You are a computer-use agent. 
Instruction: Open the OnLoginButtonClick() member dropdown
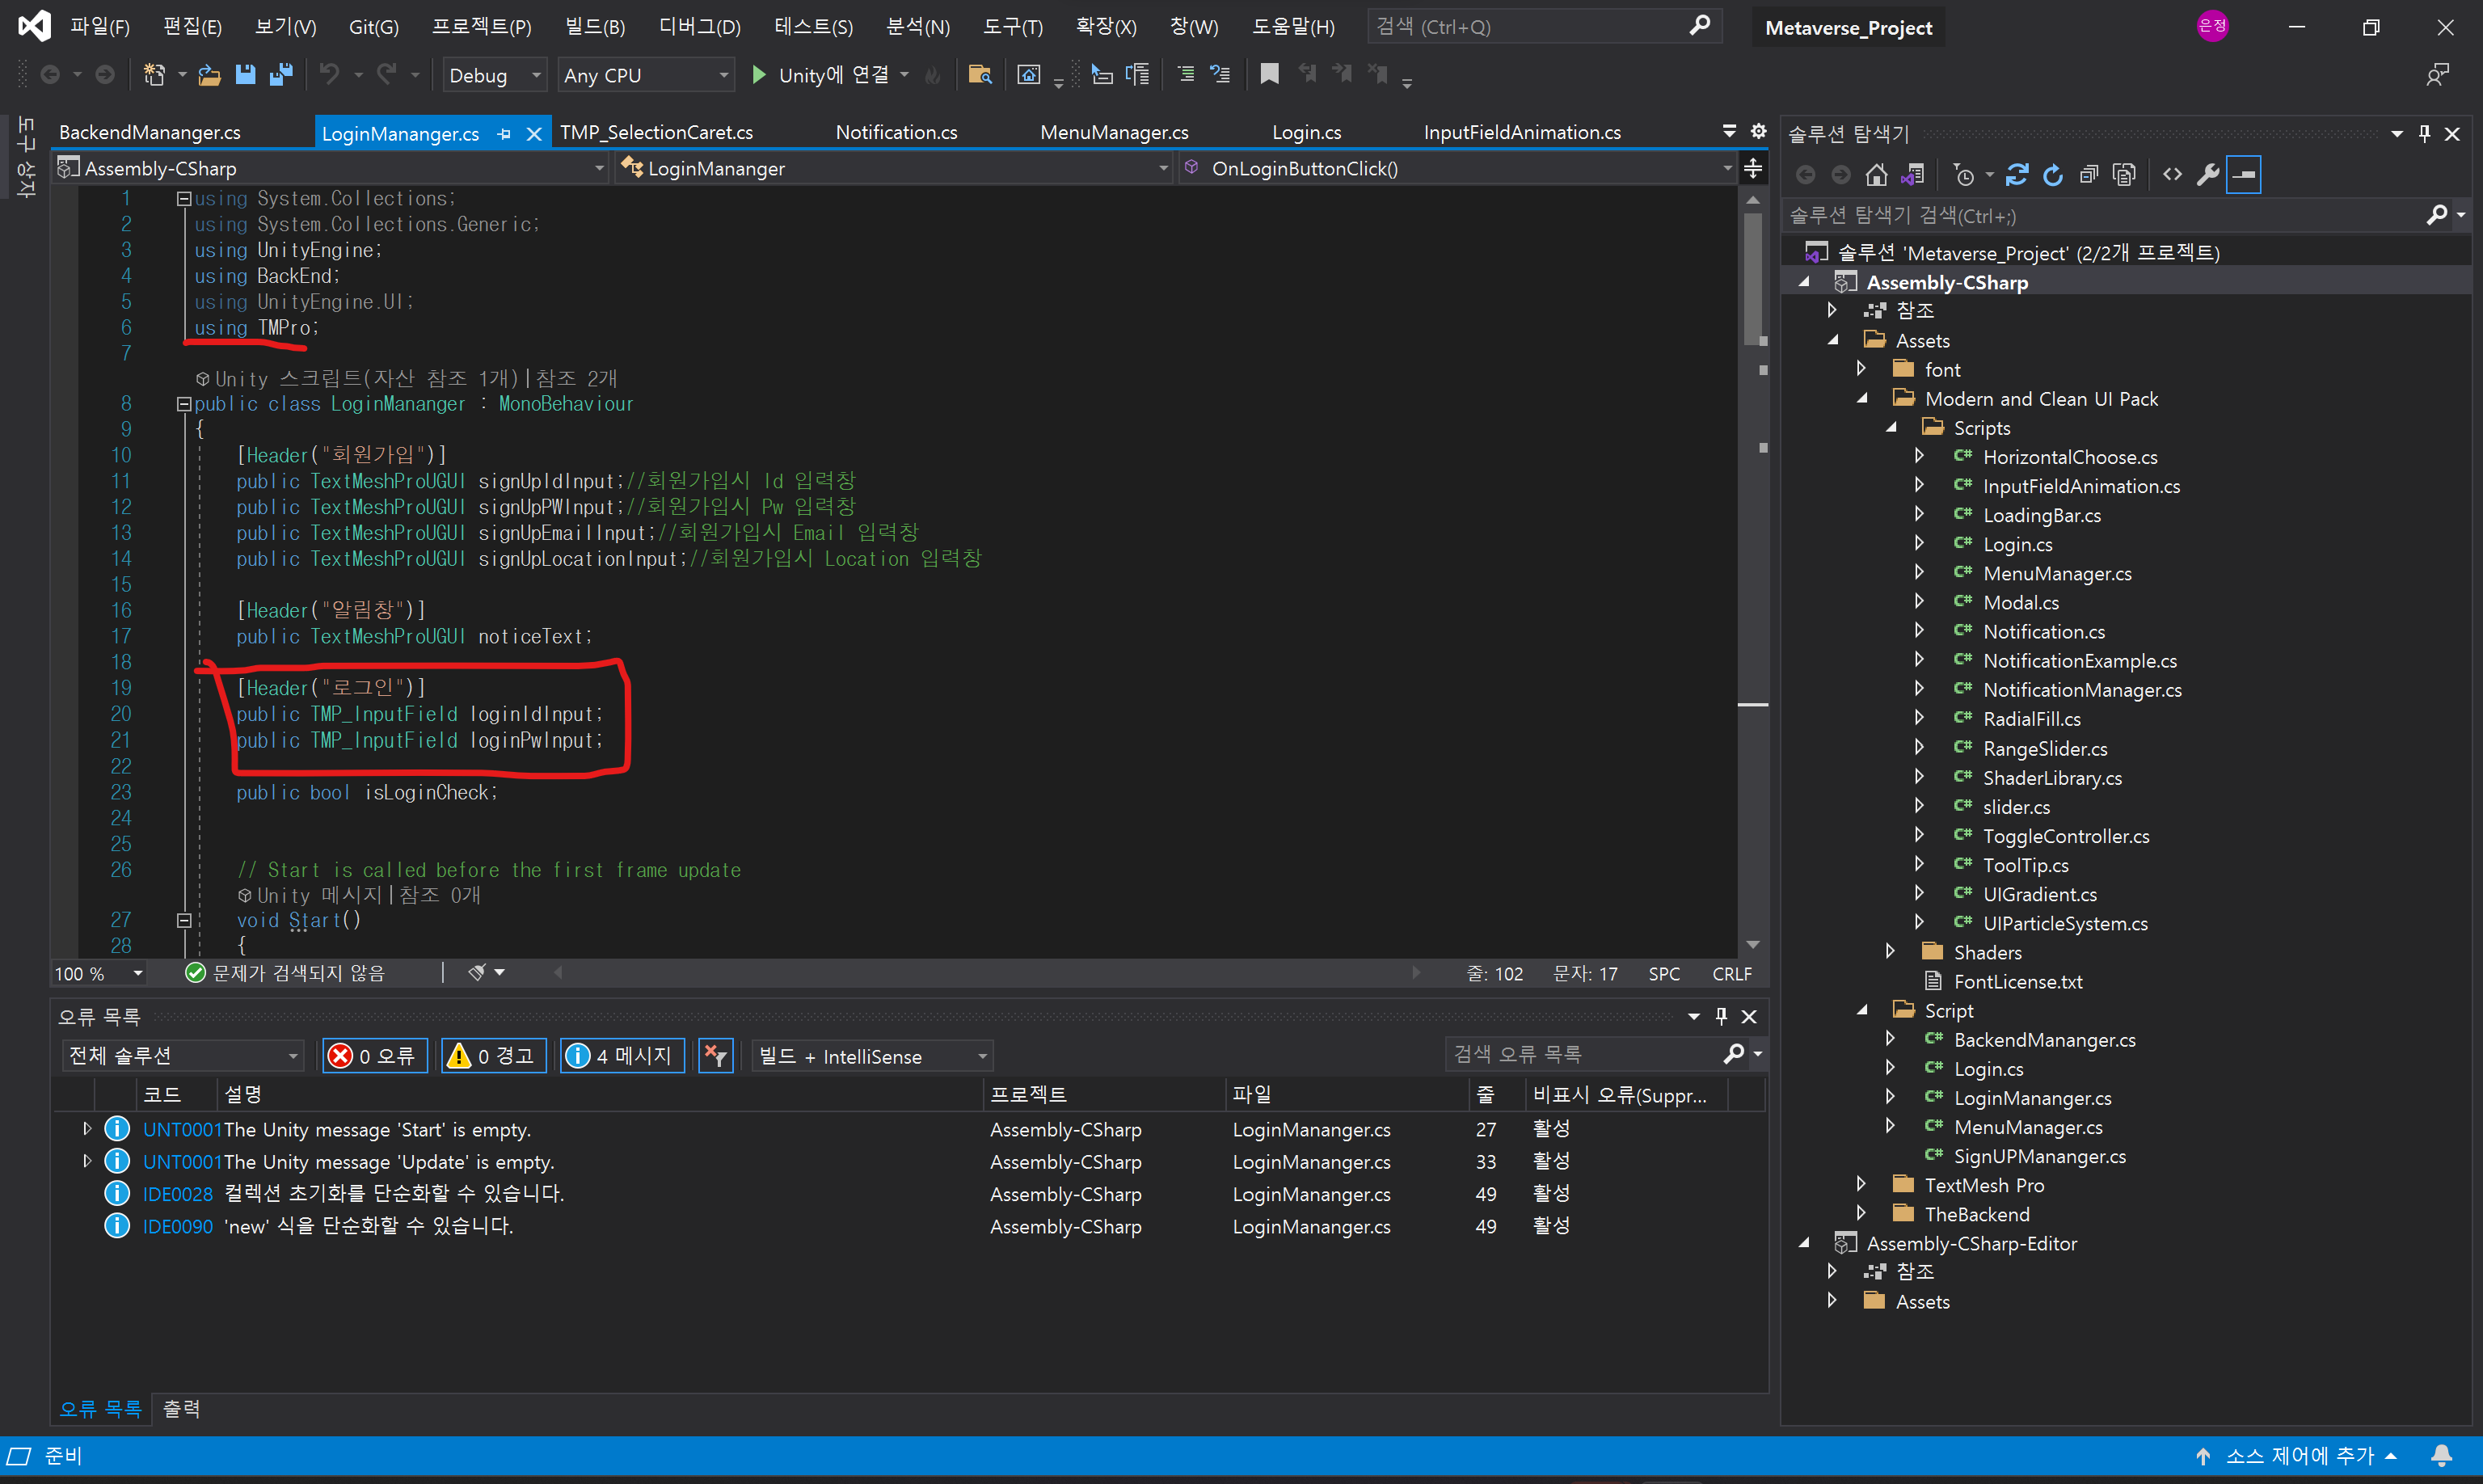(x=1458, y=168)
